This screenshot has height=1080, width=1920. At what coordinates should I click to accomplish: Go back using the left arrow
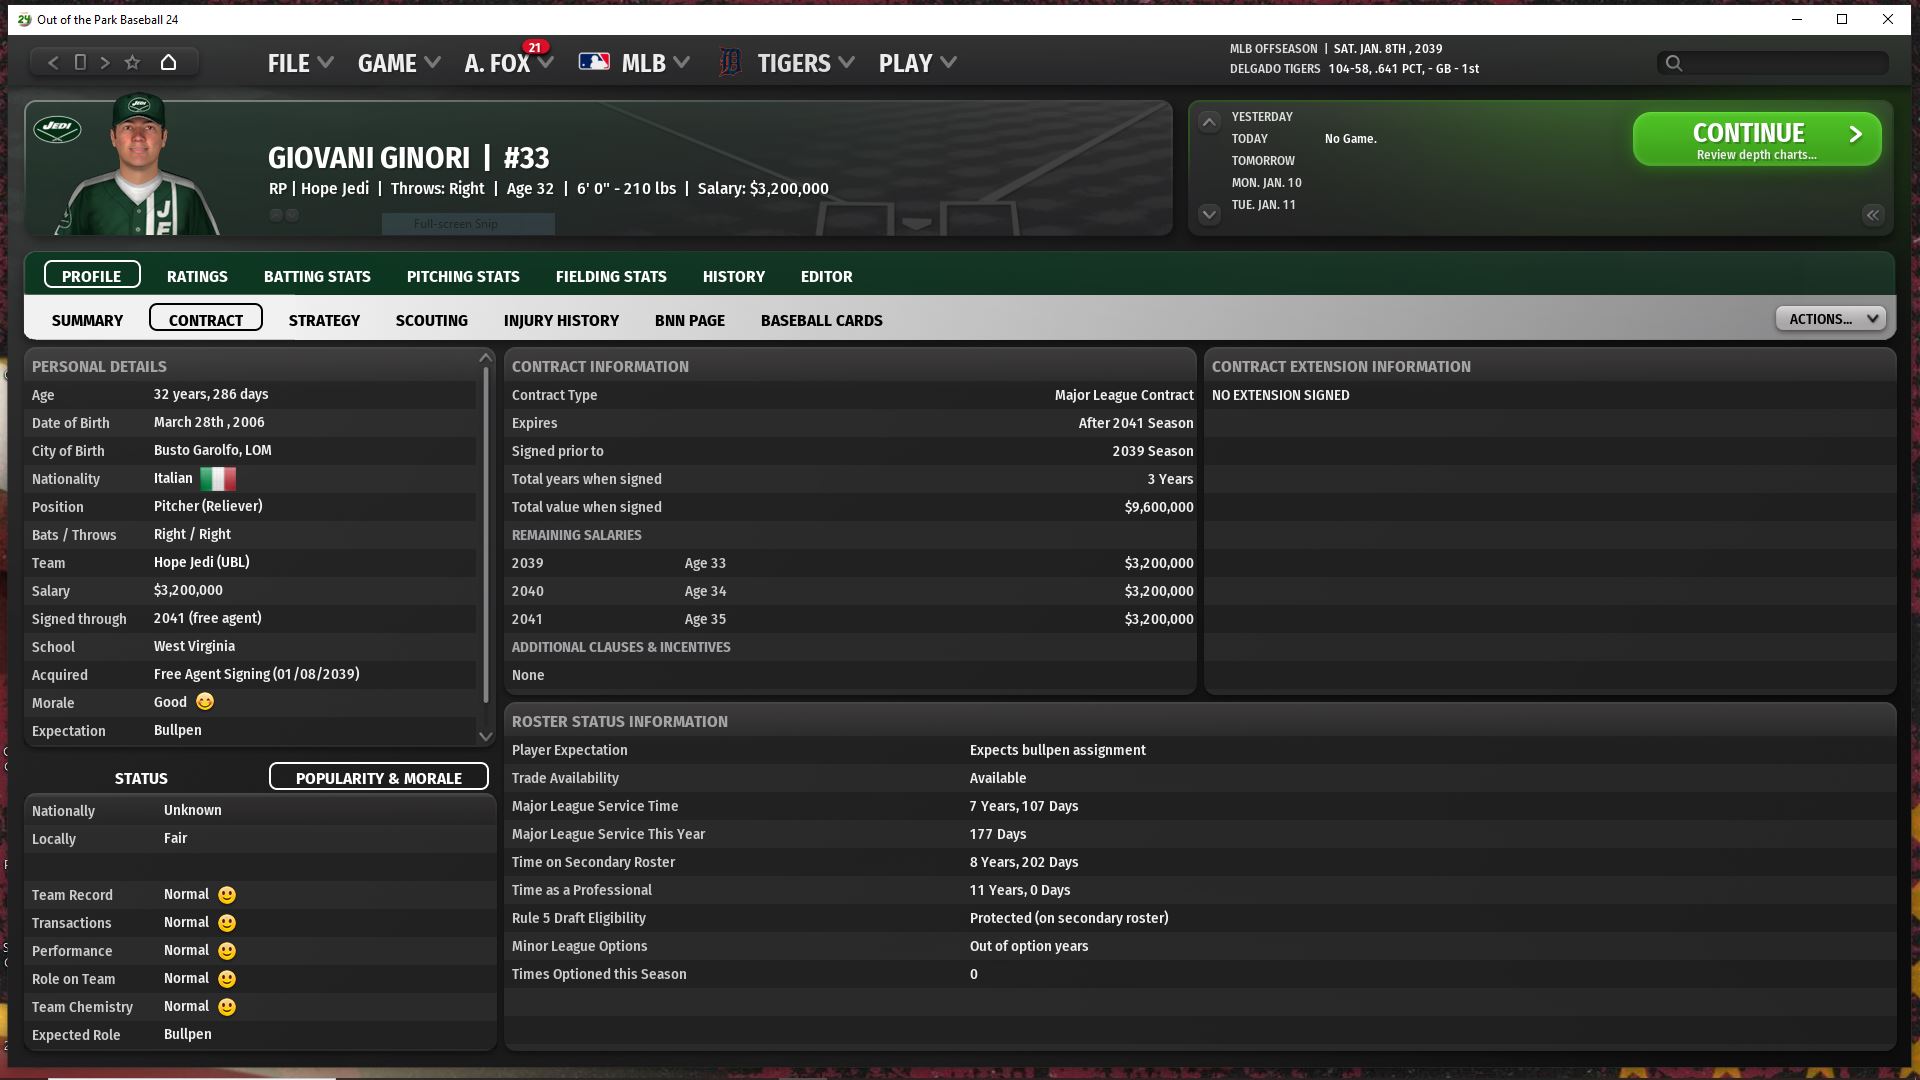53,63
